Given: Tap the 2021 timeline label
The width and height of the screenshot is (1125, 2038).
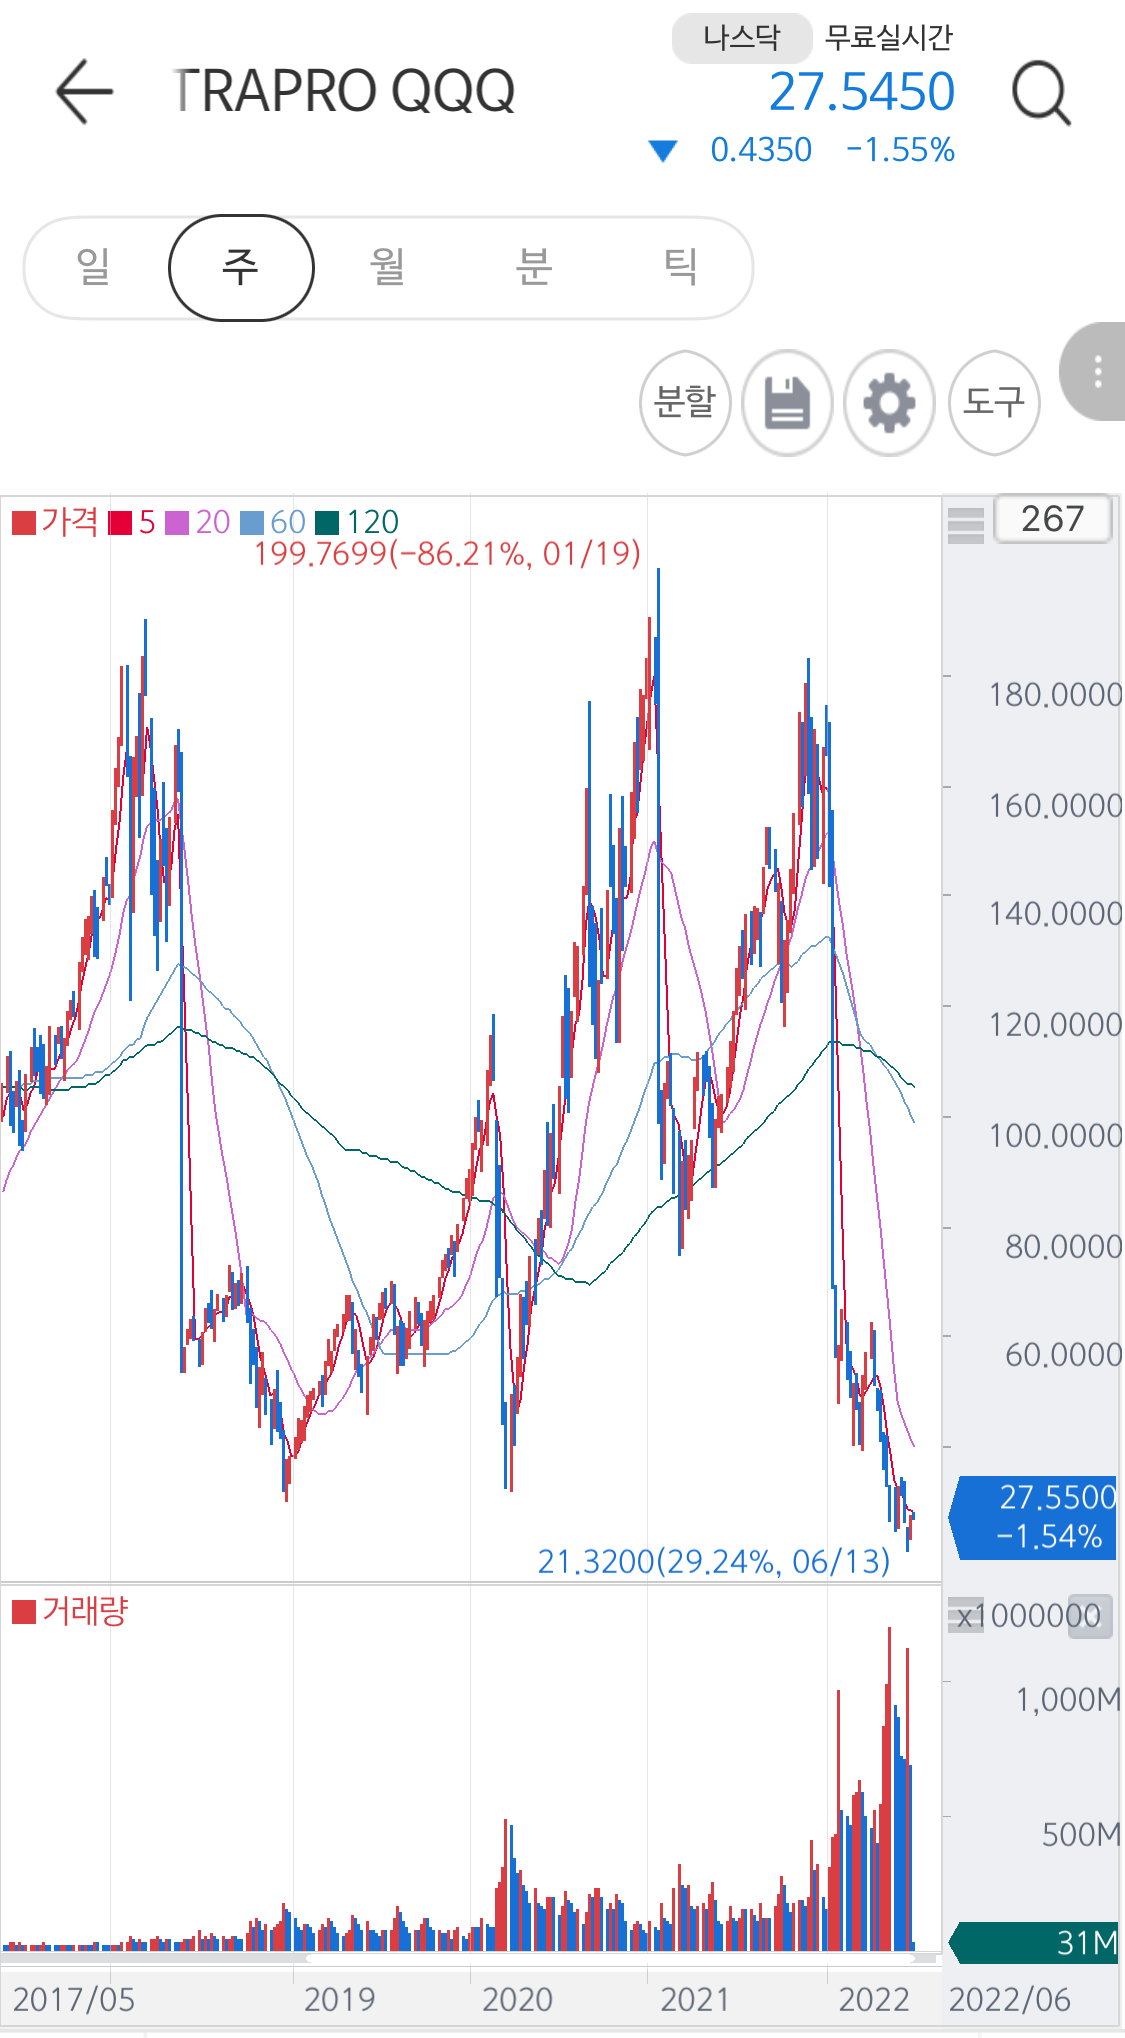Looking at the screenshot, I should tap(695, 1999).
